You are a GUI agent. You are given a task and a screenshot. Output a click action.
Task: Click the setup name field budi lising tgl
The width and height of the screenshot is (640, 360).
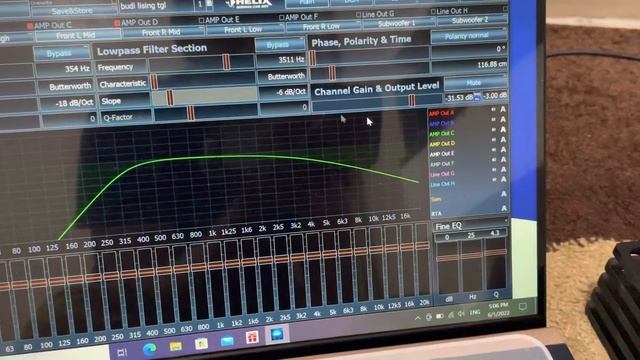(x=156, y=6)
